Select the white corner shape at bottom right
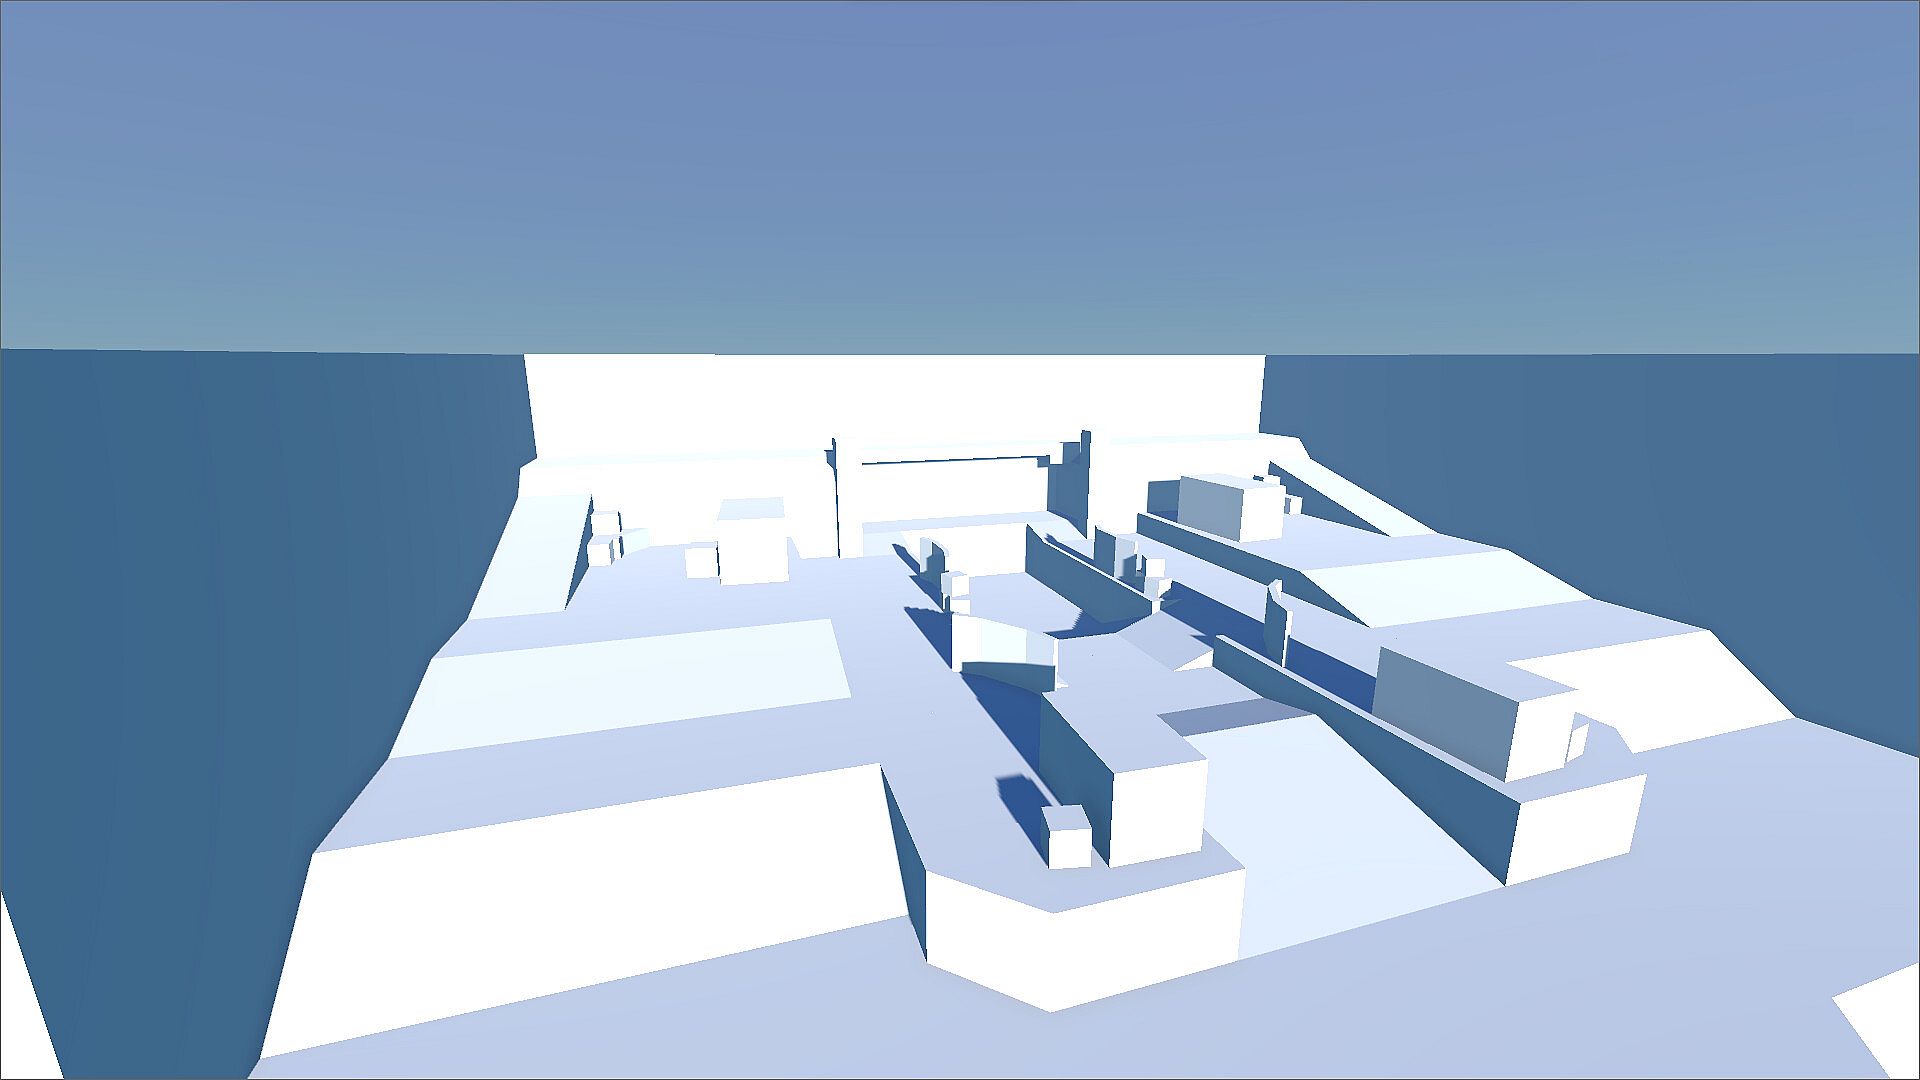 [1880, 1030]
